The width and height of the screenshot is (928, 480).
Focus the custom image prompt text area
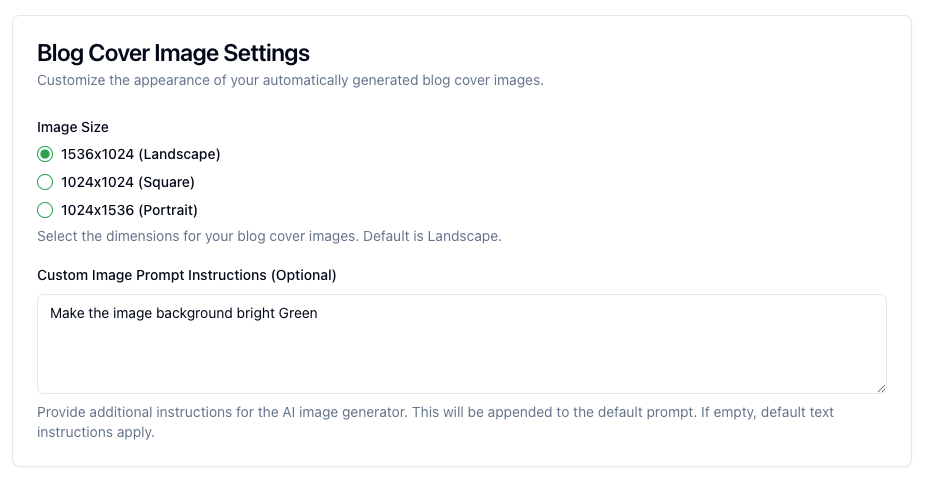pyautogui.click(x=461, y=355)
